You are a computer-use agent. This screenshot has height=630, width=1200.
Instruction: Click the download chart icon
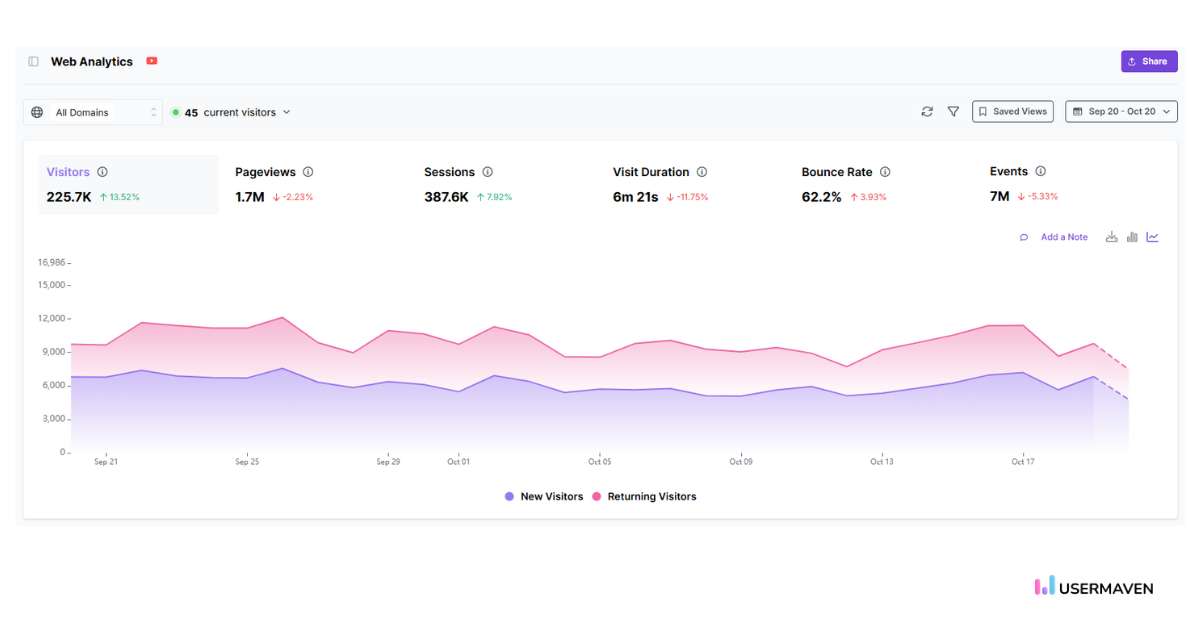(1111, 237)
